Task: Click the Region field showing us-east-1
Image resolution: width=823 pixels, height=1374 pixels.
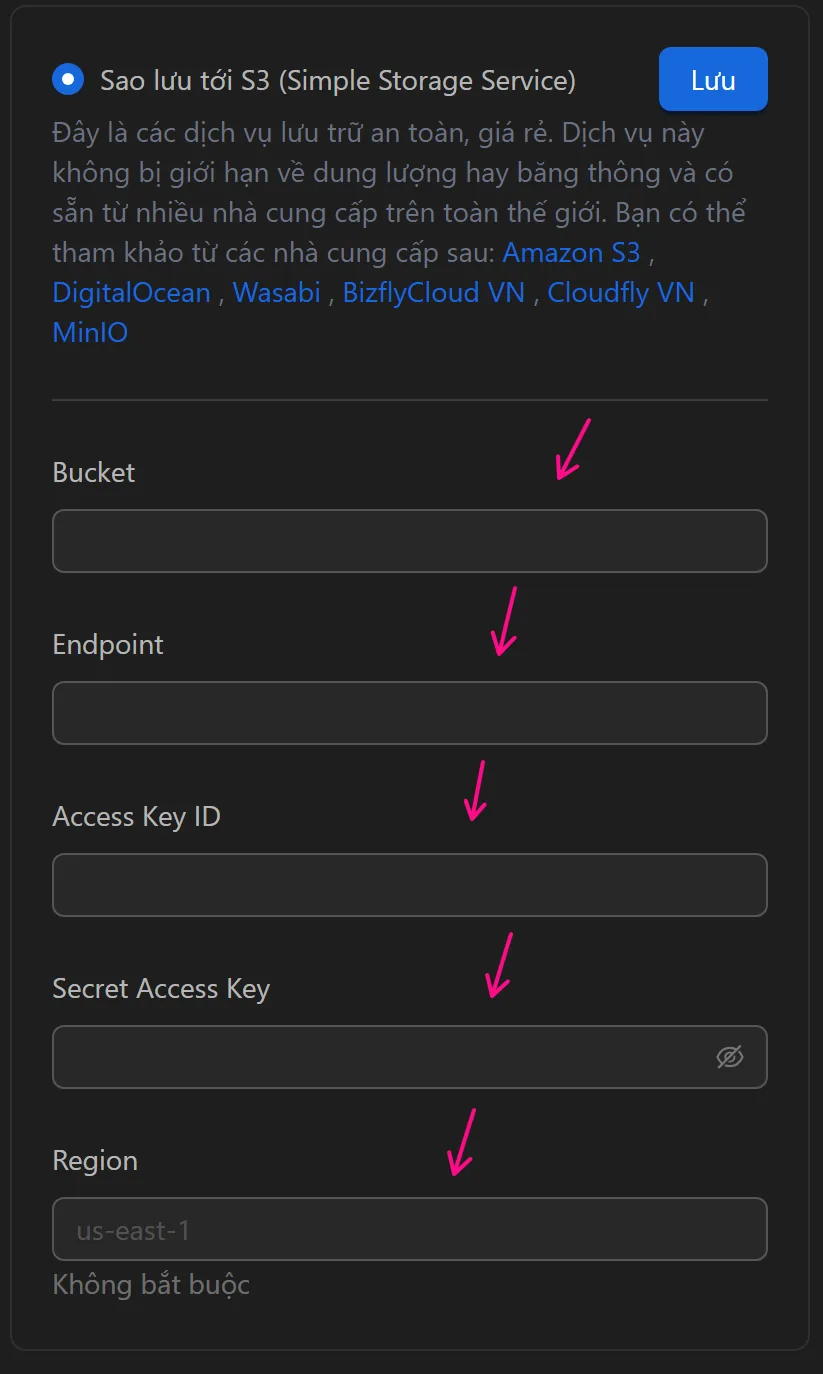Action: pos(409,1229)
